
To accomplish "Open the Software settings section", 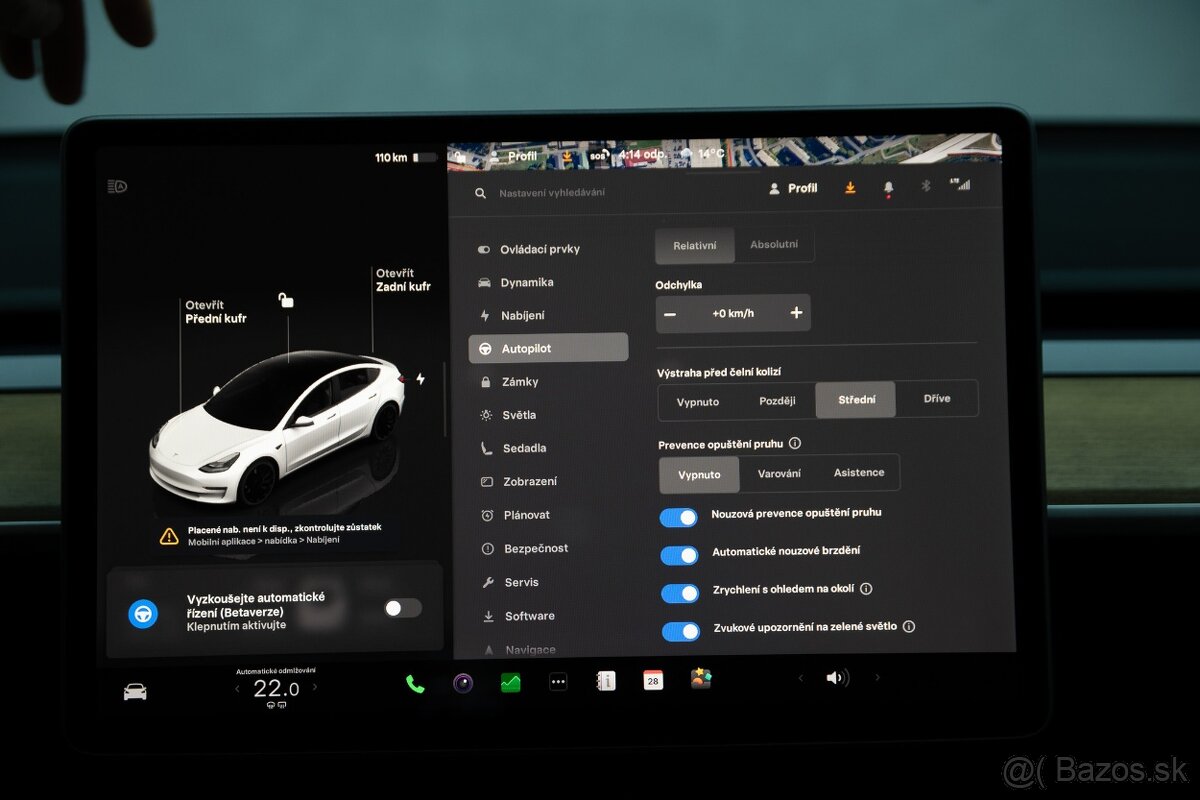I will tap(529, 616).
